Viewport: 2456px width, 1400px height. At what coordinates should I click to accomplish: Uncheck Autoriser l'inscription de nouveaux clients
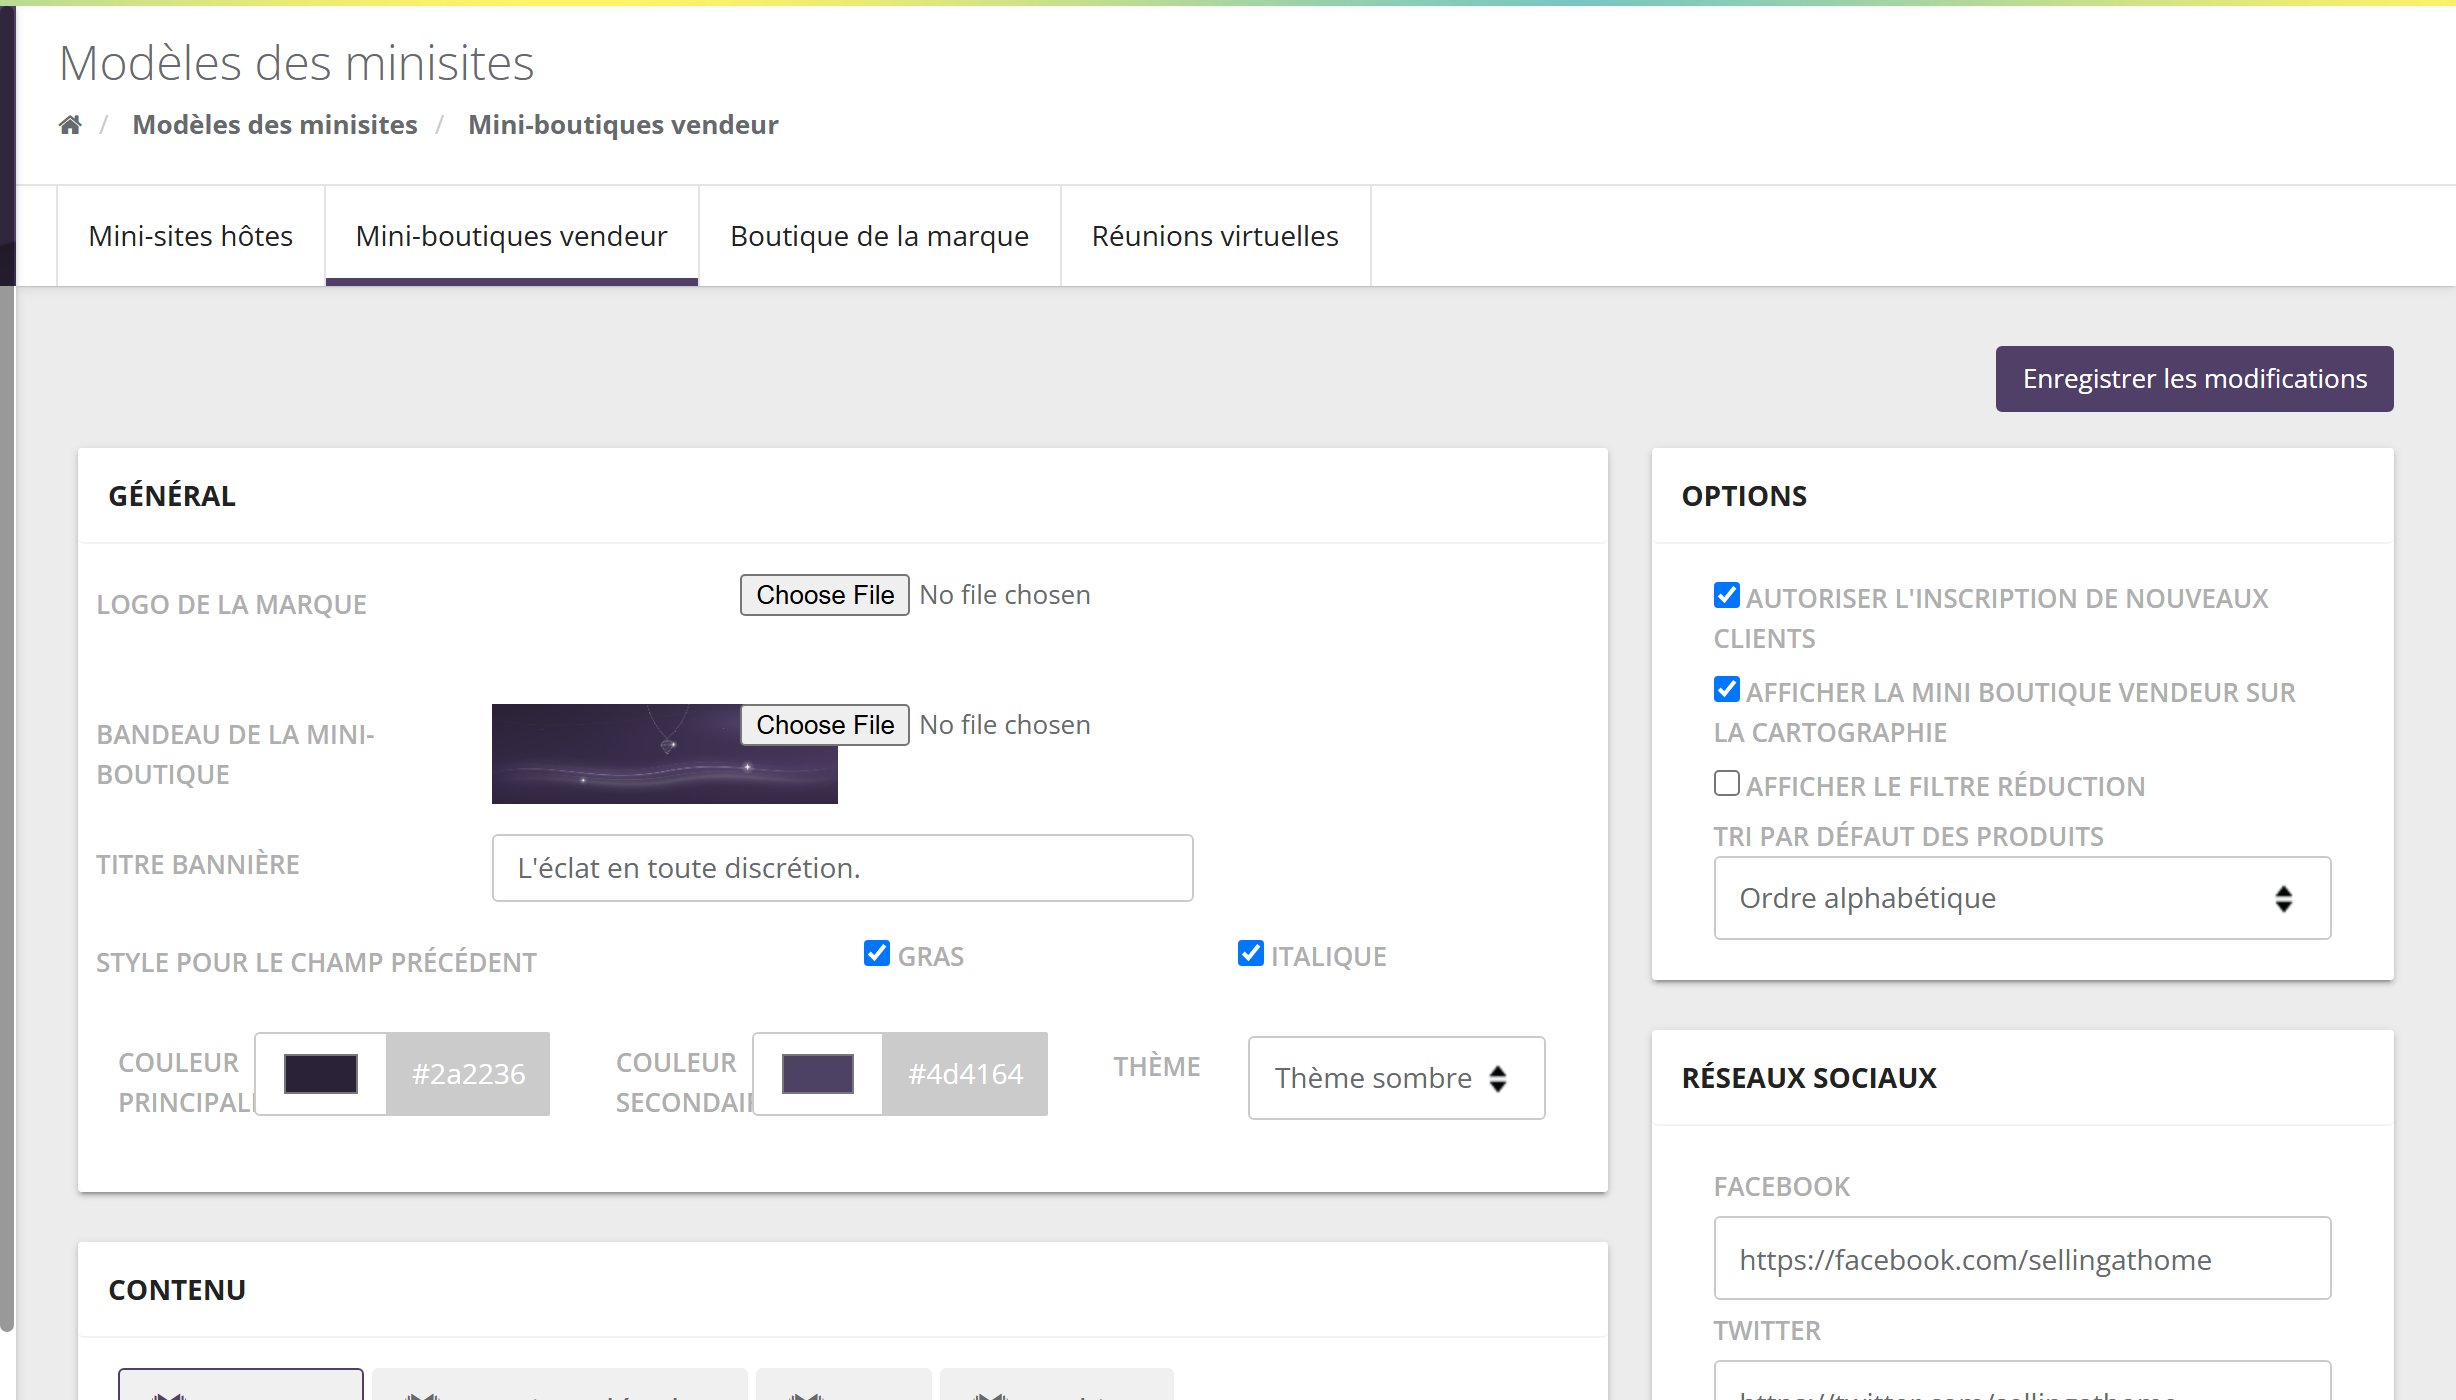click(1727, 596)
